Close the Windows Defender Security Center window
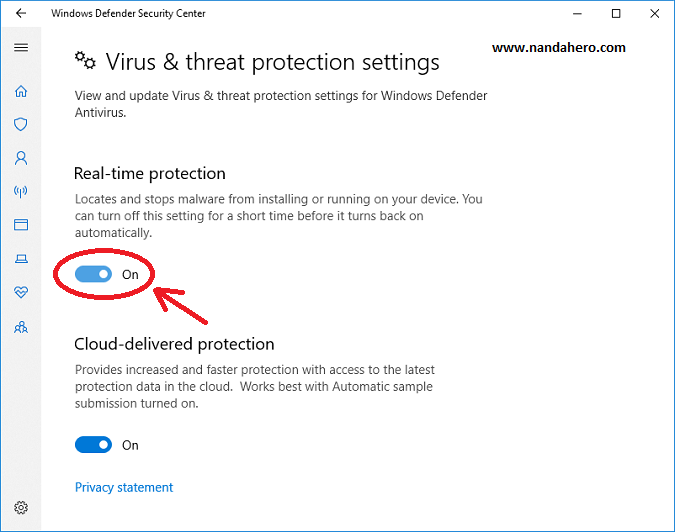675x532 pixels. click(x=653, y=14)
